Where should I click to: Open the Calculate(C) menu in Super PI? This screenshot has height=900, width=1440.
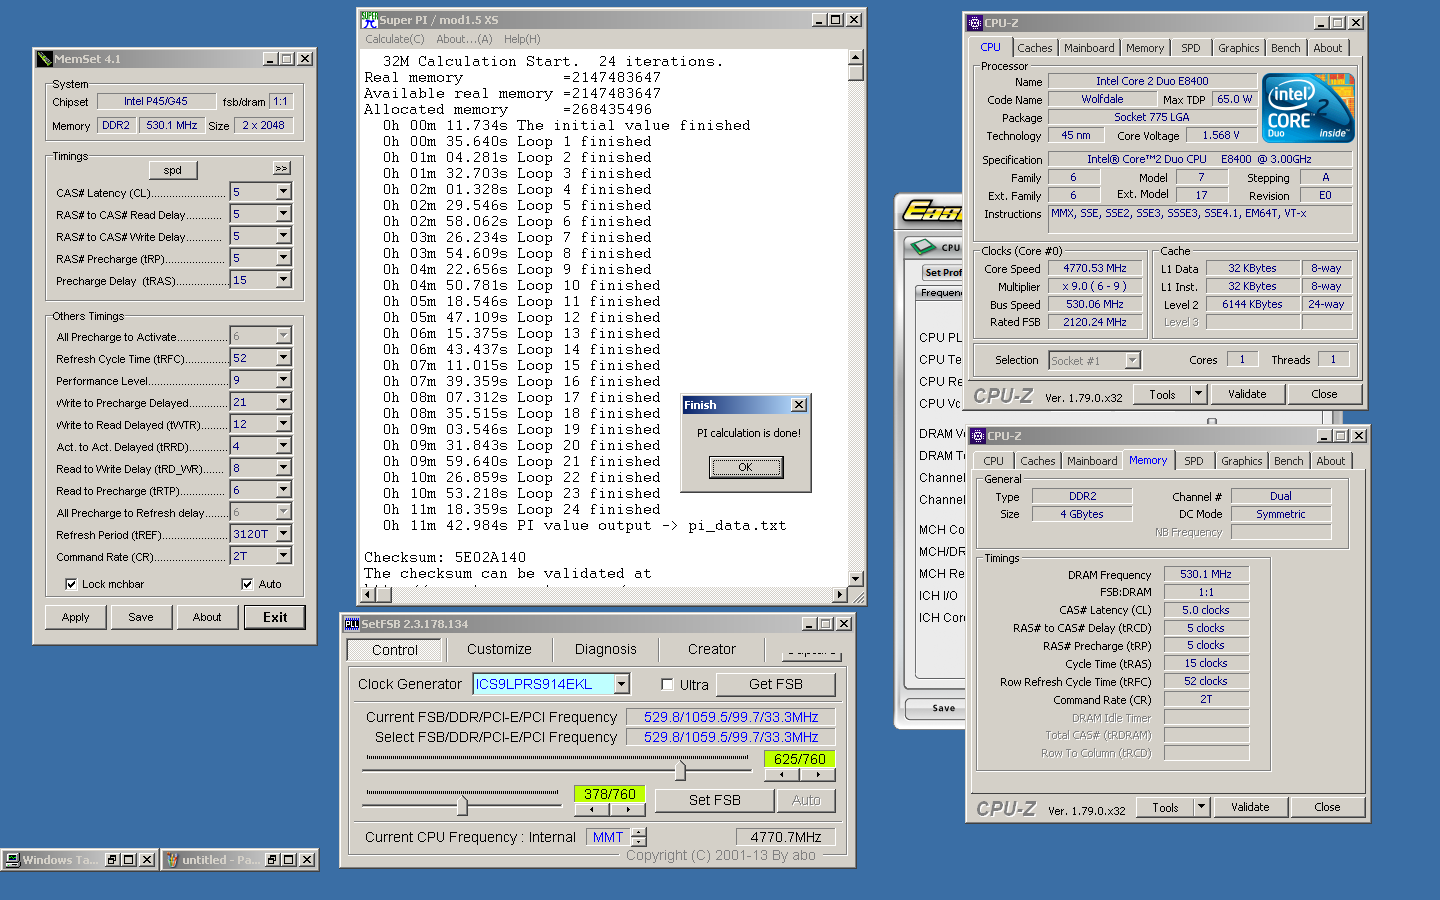click(x=394, y=39)
